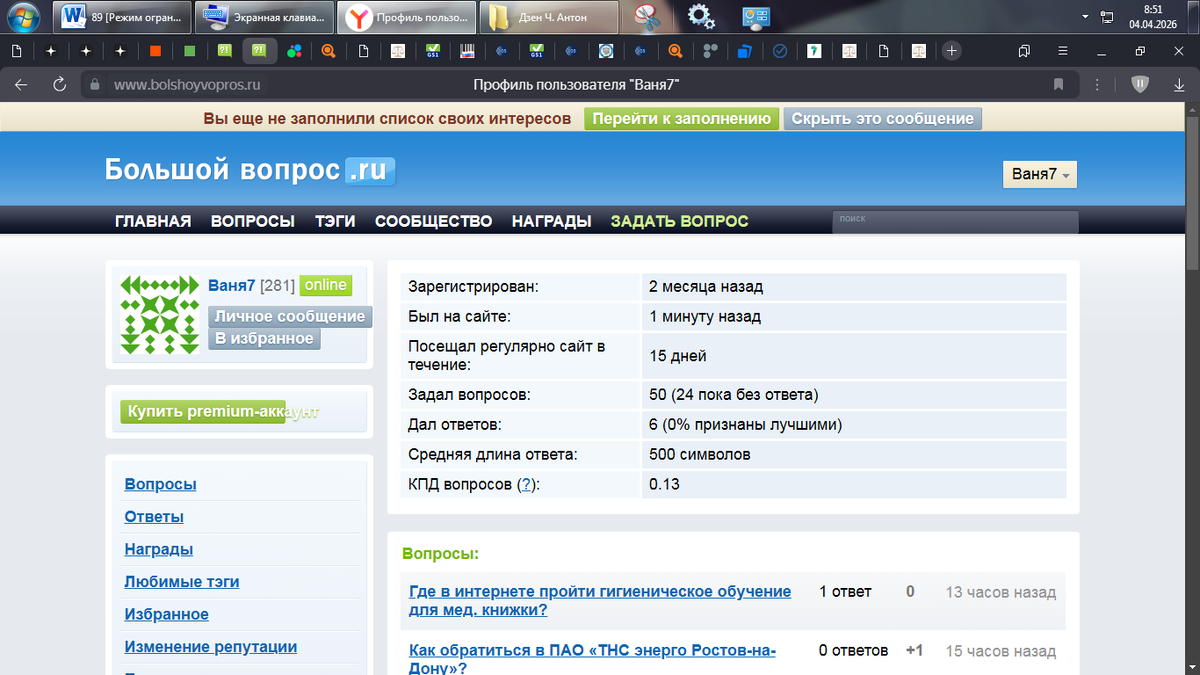Viewport: 1200px width, 675px height.
Task: Open the sidebar 'Любимые тэги' link
Action: coord(182,582)
